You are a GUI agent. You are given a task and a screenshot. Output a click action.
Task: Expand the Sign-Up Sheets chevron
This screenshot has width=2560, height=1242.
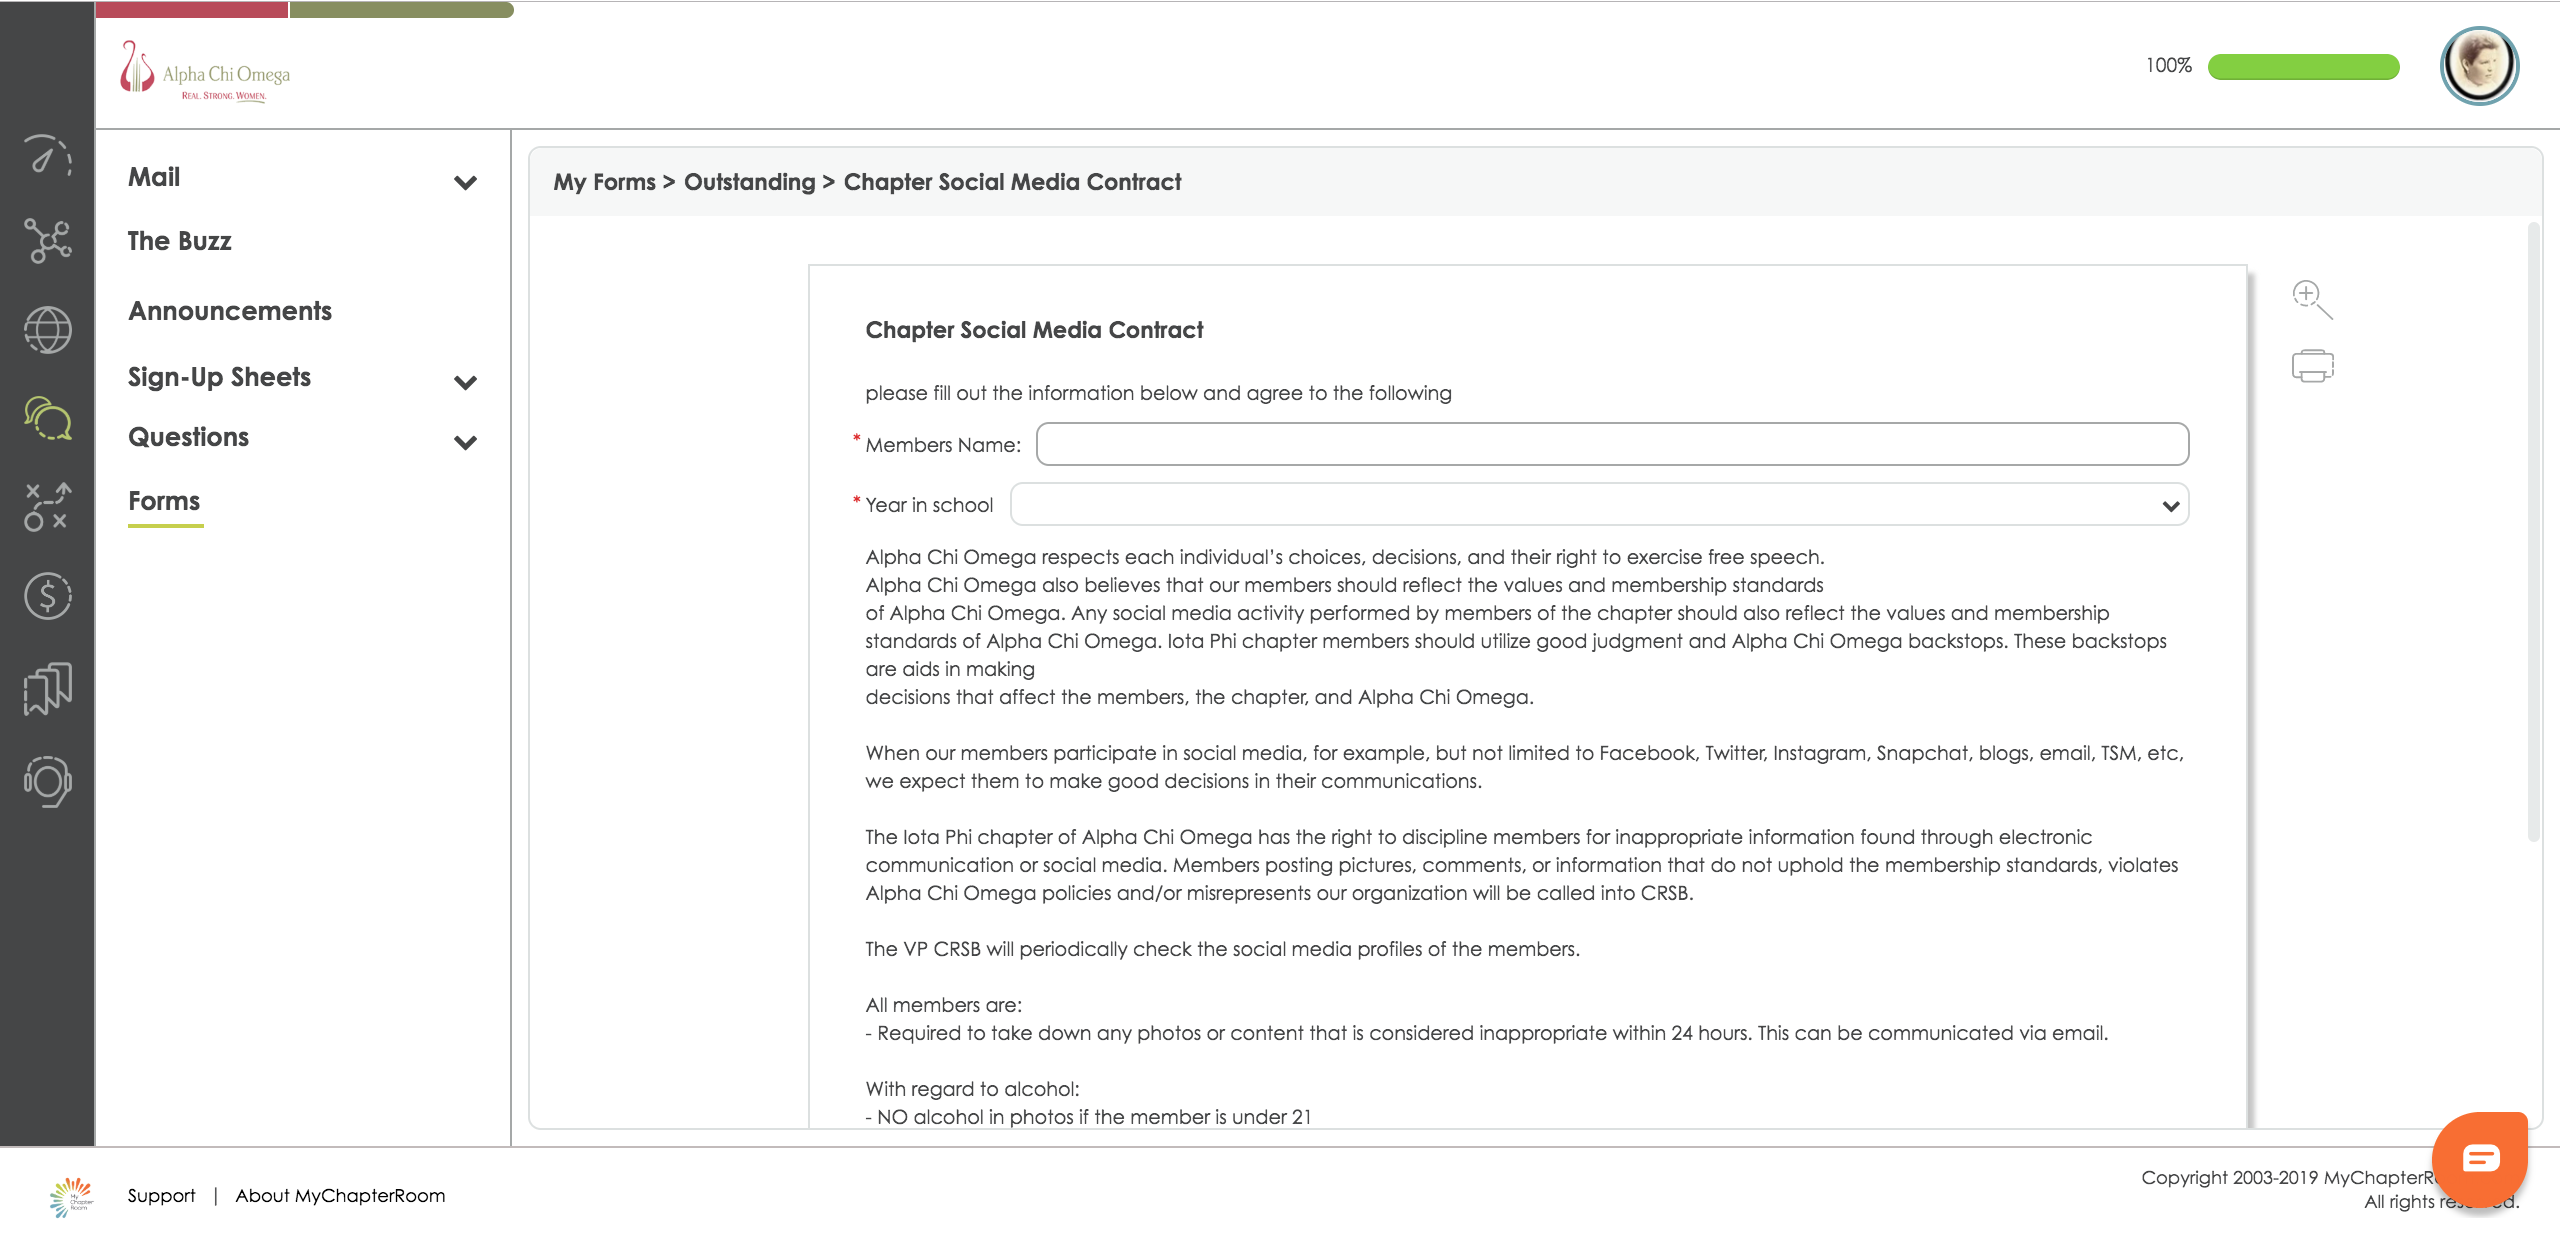click(465, 382)
